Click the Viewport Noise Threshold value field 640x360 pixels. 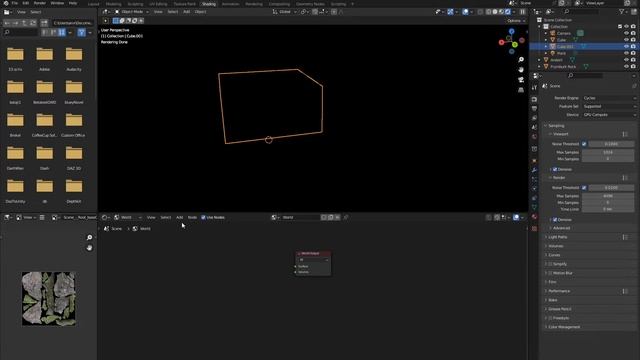pos(611,144)
